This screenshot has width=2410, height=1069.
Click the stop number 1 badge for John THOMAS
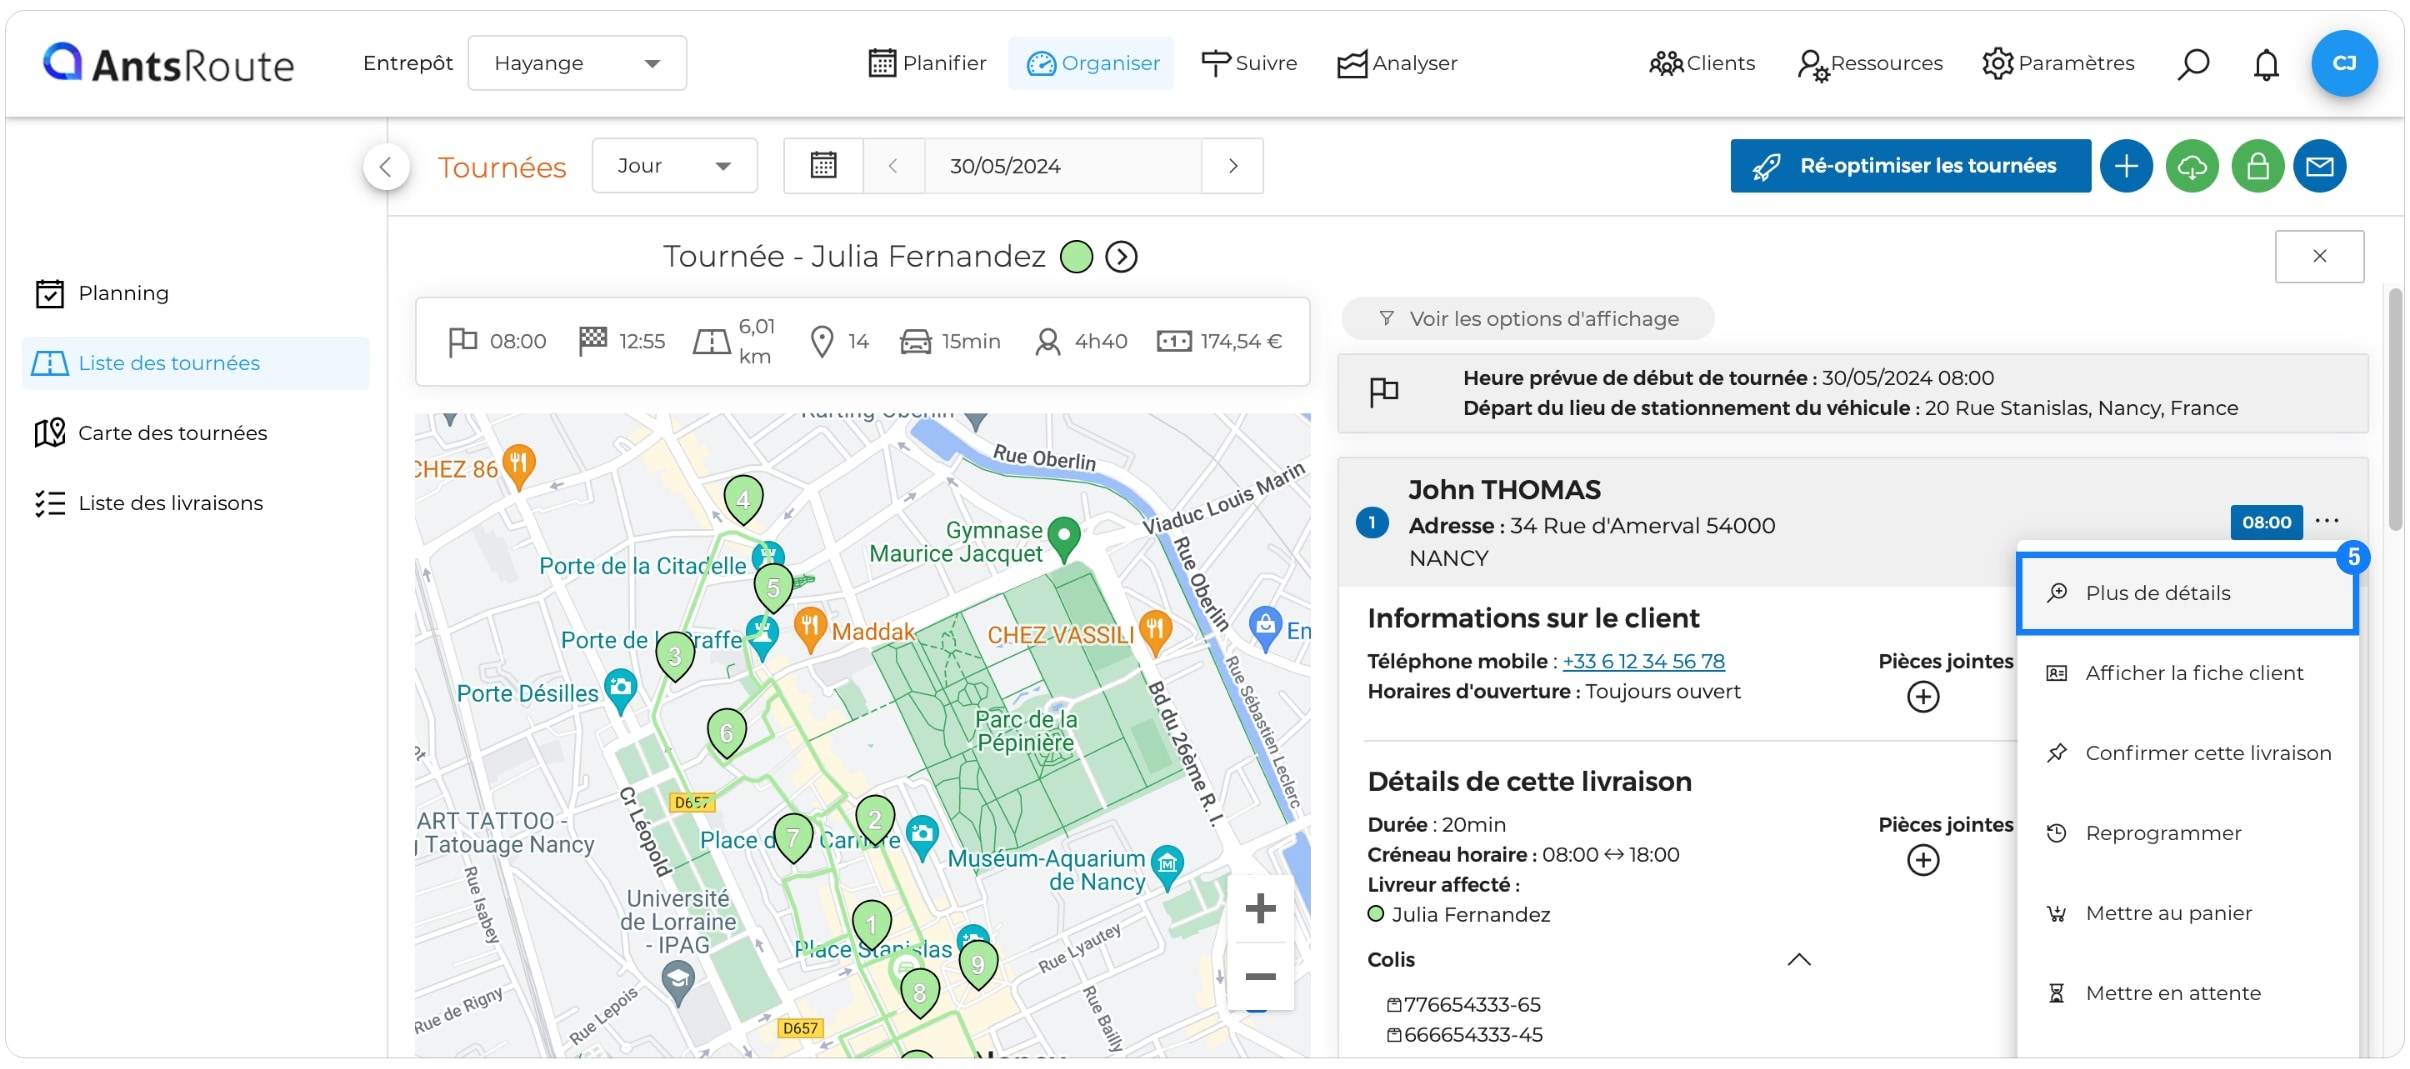[1372, 522]
